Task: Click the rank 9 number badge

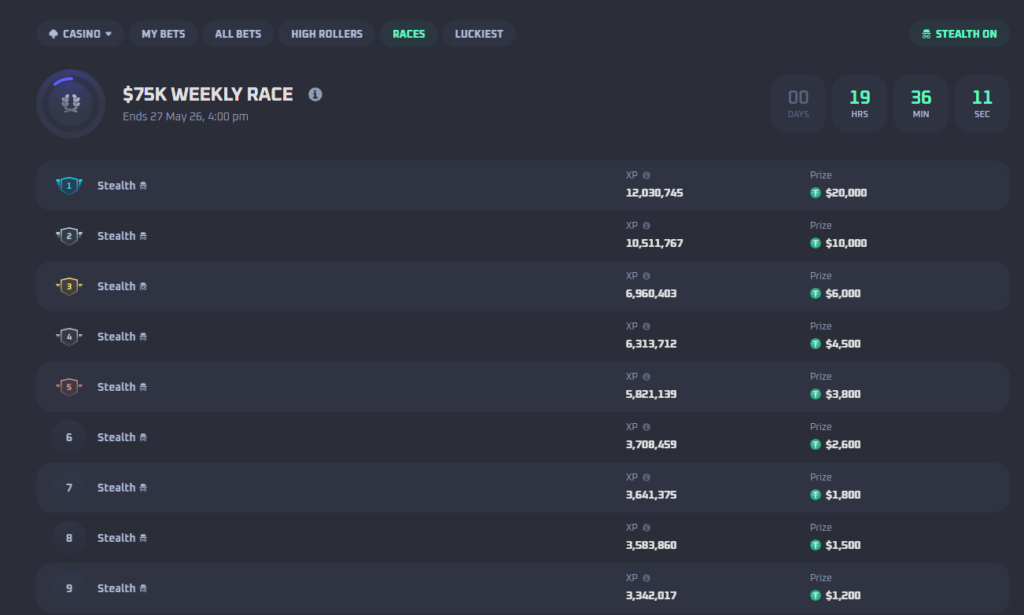Action: [x=69, y=588]
